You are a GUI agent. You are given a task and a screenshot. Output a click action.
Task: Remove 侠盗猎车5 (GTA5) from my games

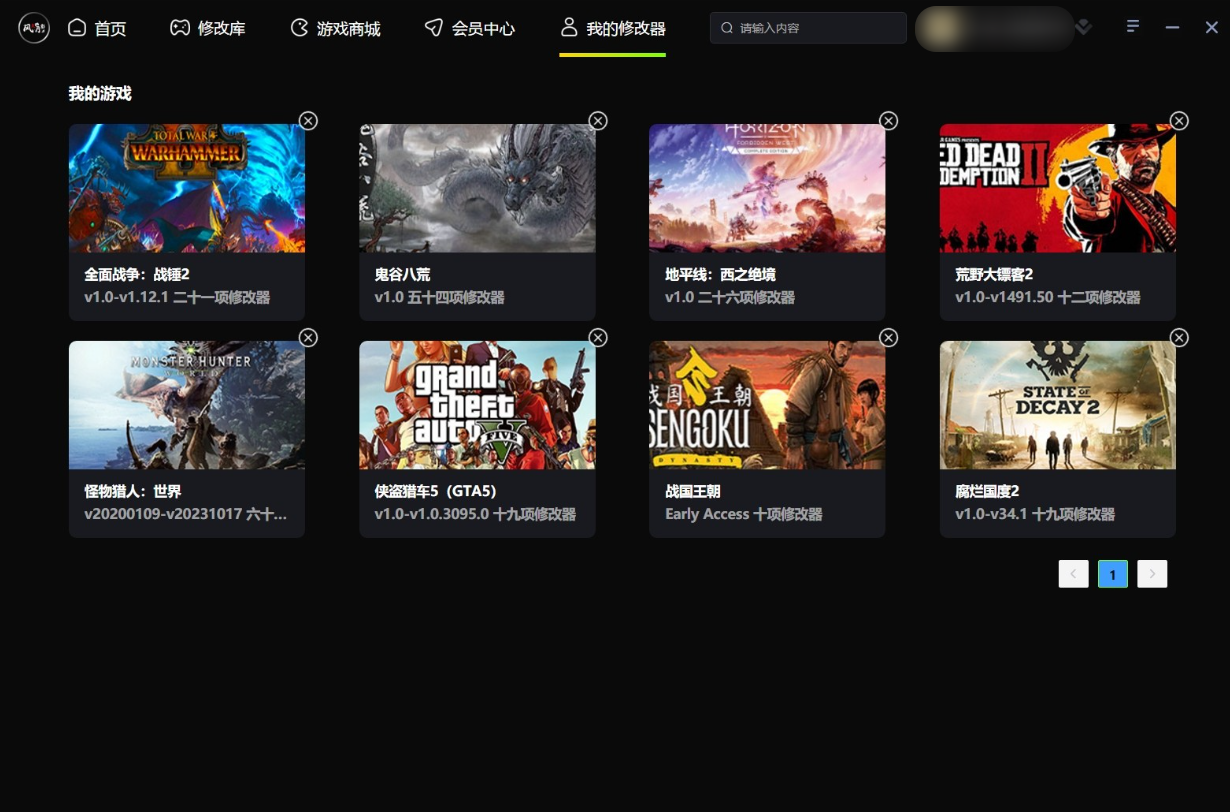(x=598, y=338)
